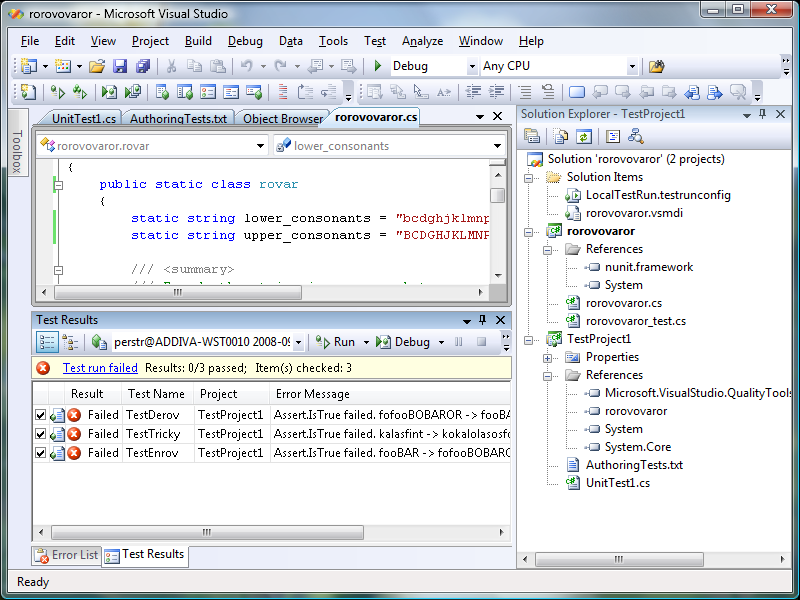Image resolution: width=800 pixels, height=600 pixels.
Task: Run tests in current context icon
Action: pos(58,92)
